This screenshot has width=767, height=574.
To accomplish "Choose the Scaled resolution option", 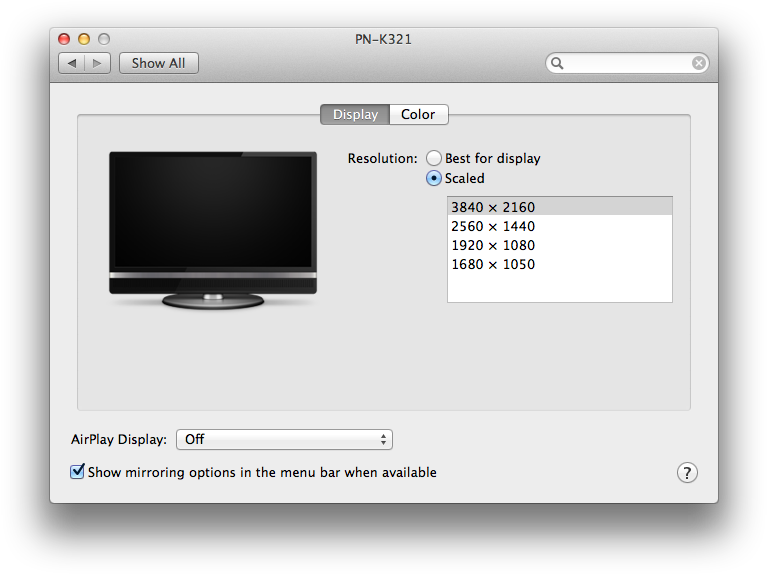I will click(433, 178).
